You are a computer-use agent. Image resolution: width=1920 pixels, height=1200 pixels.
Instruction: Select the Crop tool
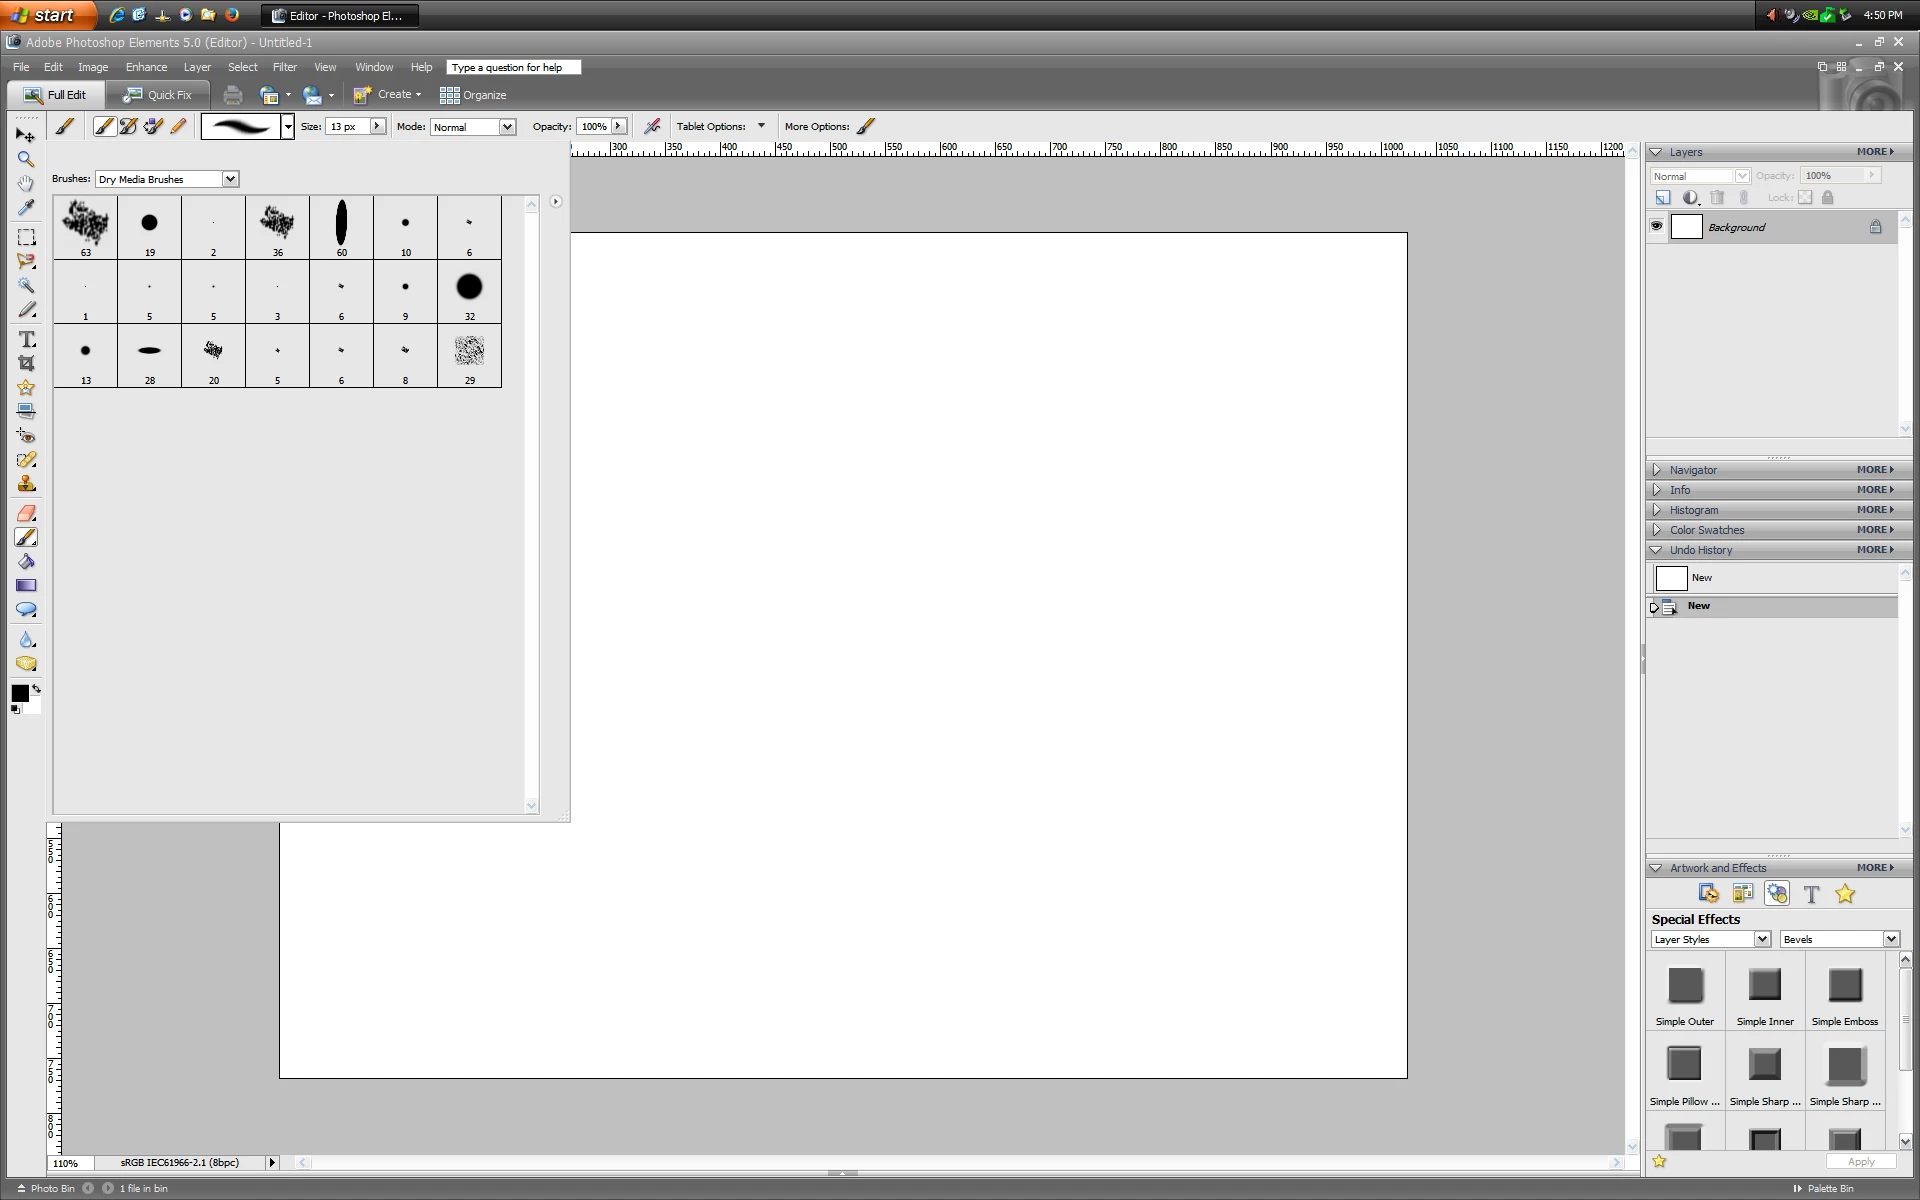[x=27, y=363]
